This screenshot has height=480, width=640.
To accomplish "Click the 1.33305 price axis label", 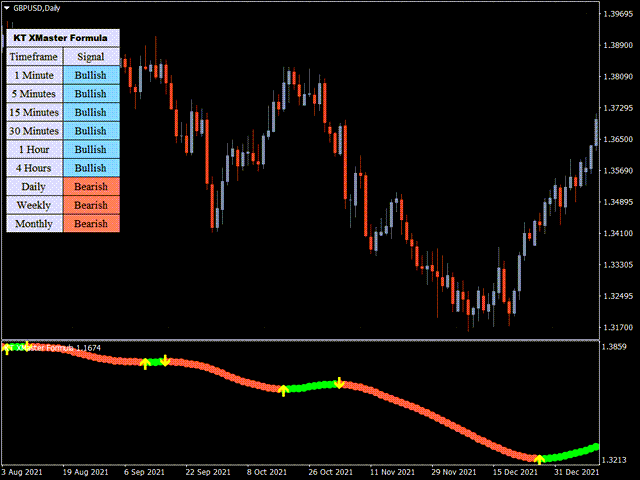I will click(618, 265).
